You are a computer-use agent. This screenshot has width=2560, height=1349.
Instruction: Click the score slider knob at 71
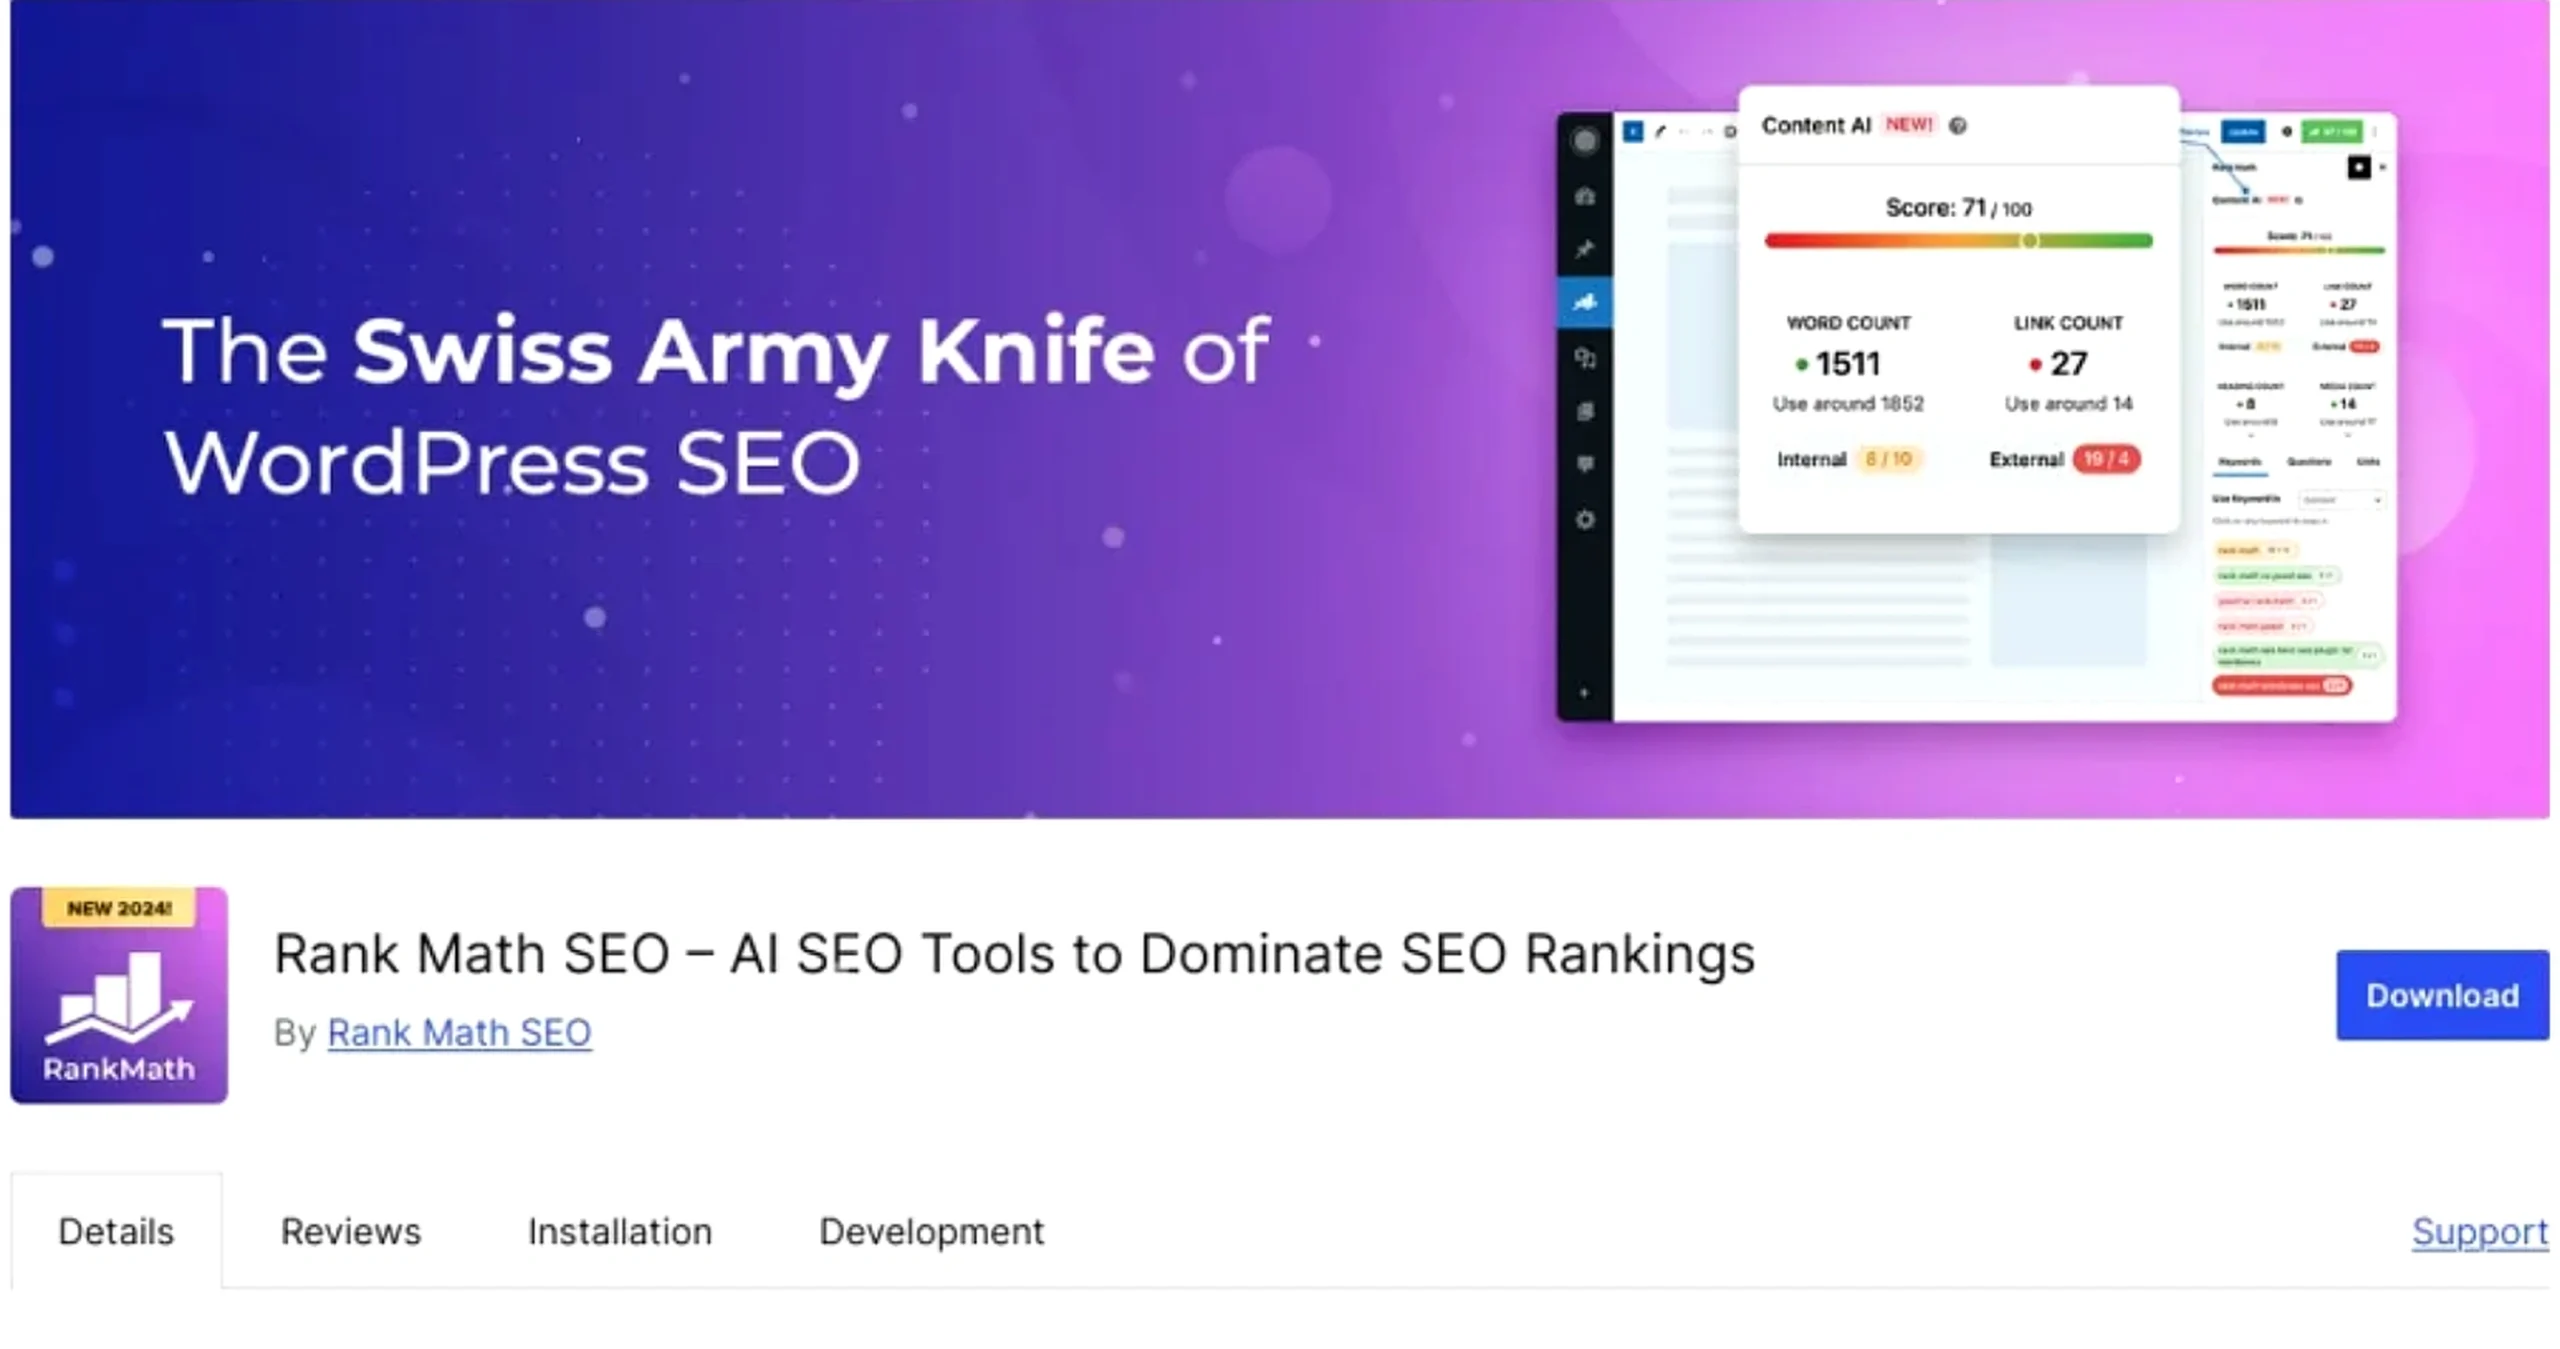click(x=2029, y=240)
